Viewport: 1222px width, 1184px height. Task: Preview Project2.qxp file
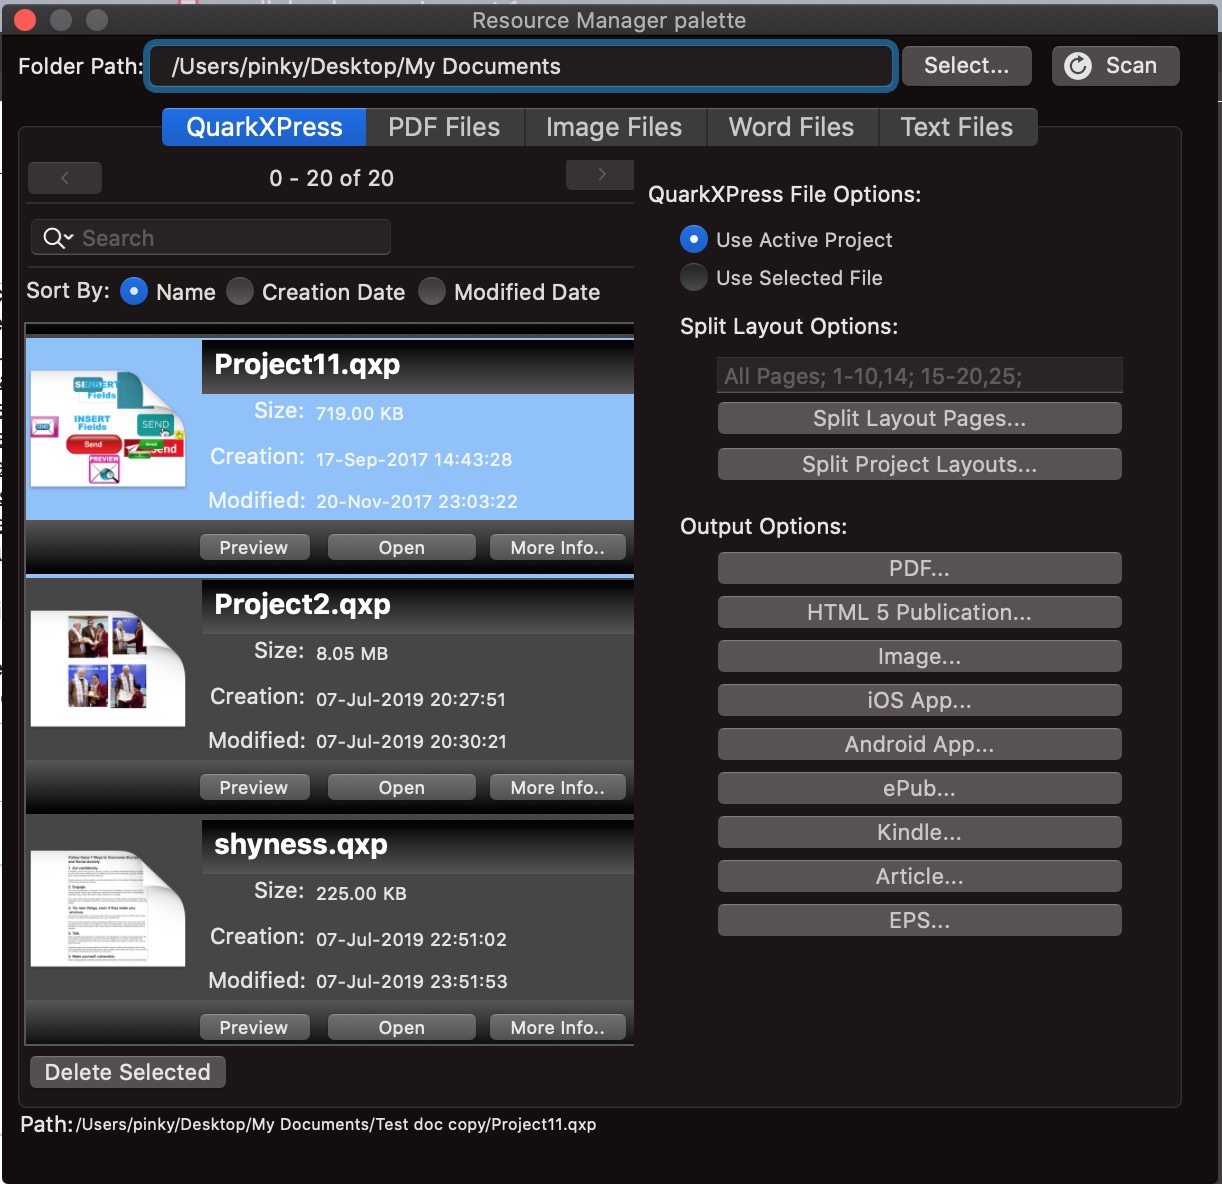click(x=254, y=787)
